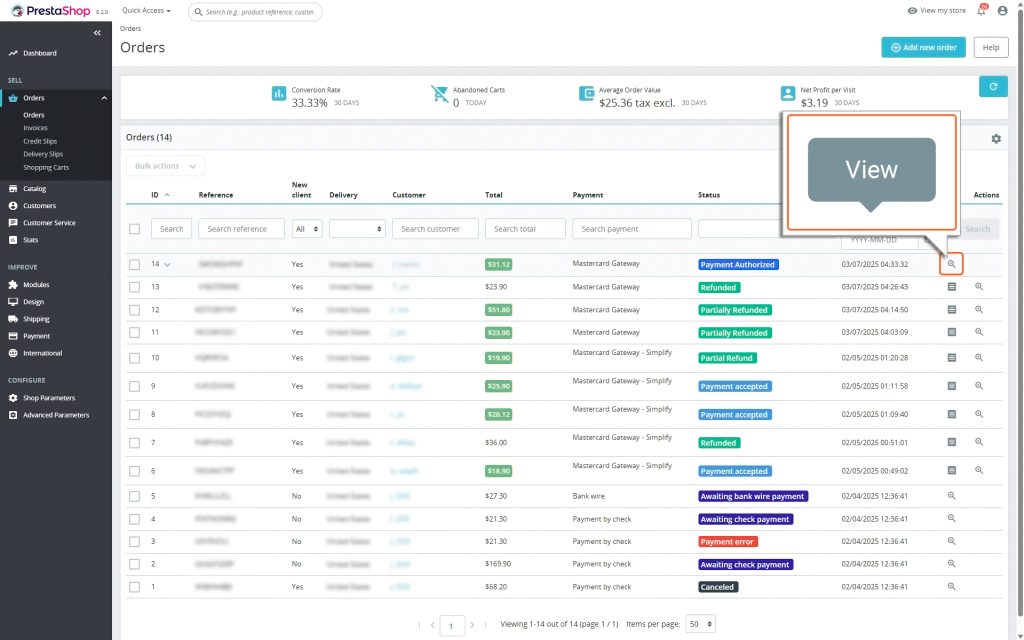Image resolution: width=1024 pixels, height=640 pixels.
Task: Select the order 12 checkbox
Action: pyautogui.click(x=135, y=310)
